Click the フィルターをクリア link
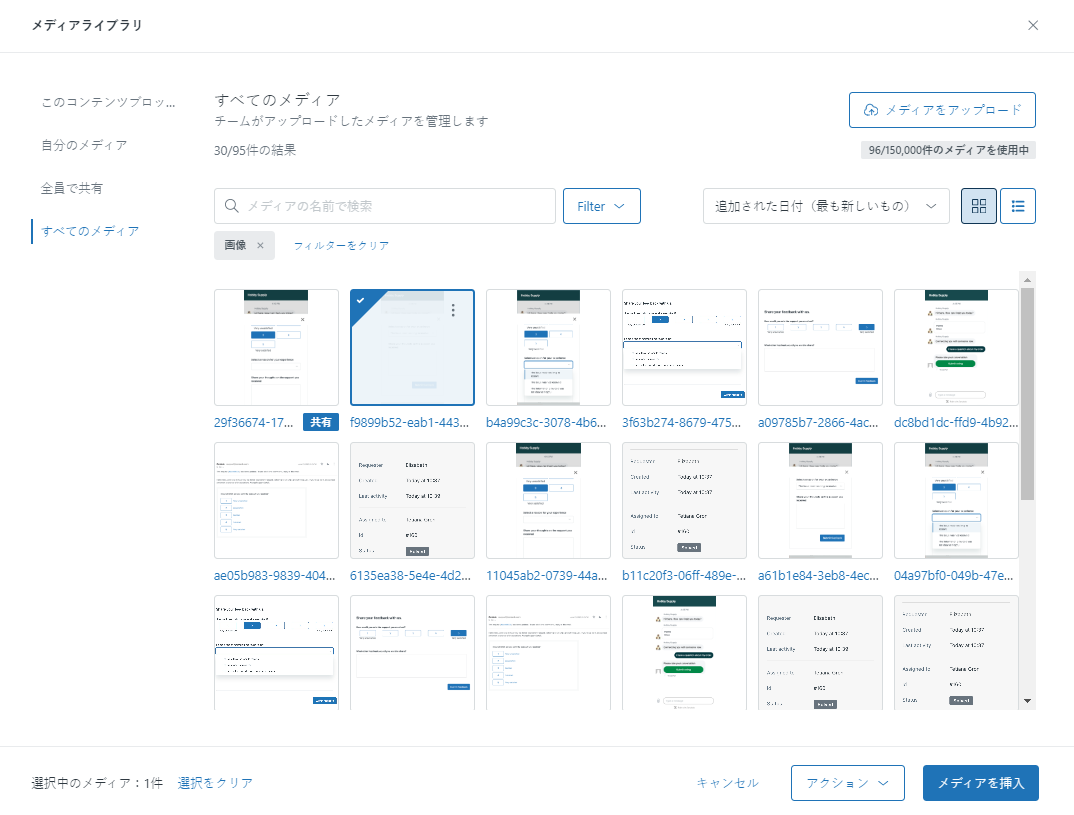 coord(341,244)
